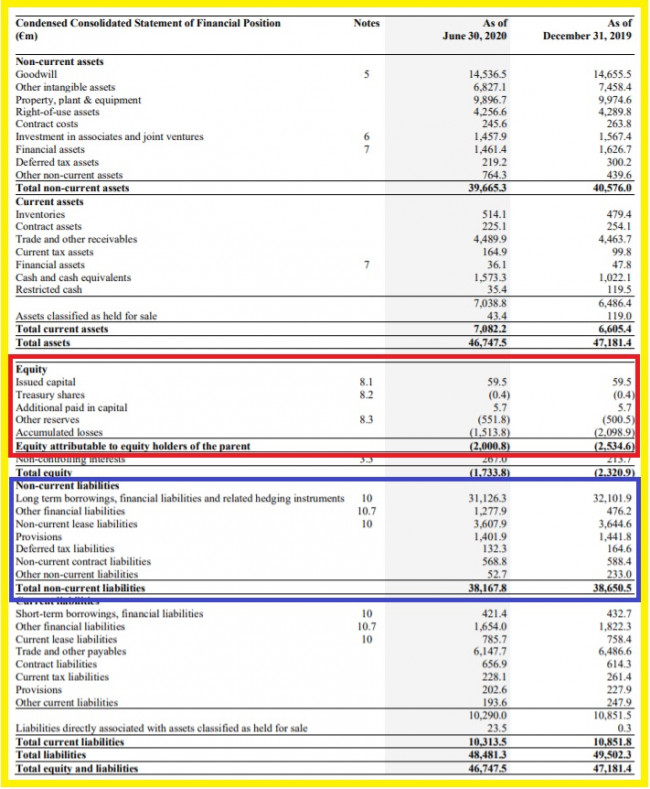The width and height of the screenshot is (650, 789).
Task: Click 'Non-current contract liabilities' label
Action: point(83,561)
